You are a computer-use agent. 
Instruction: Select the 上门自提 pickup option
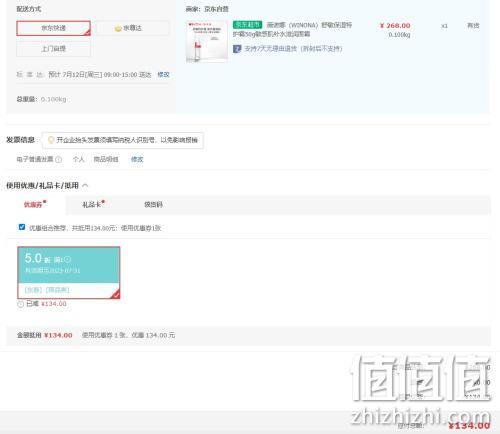(x=53, y=49)
